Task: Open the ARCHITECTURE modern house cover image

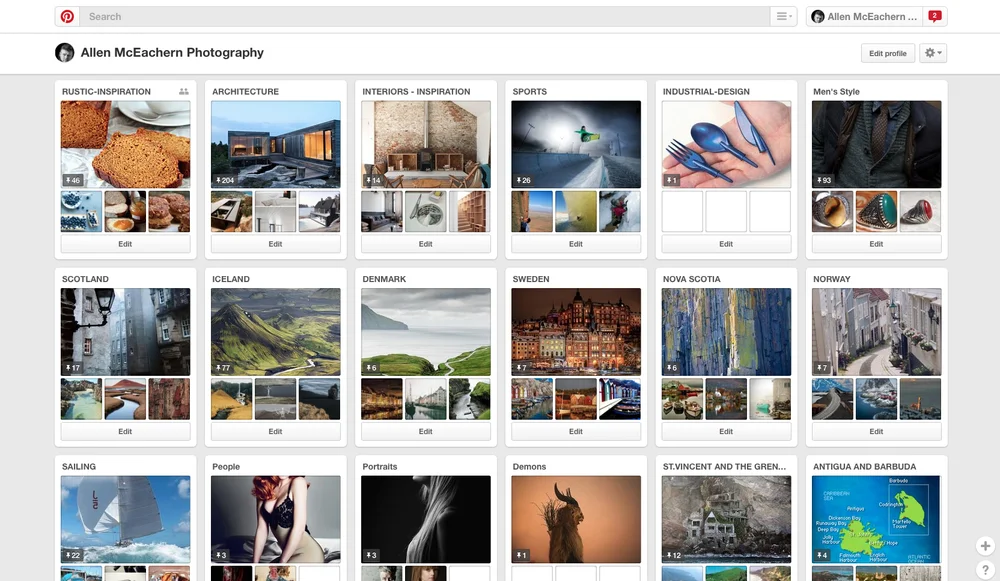Action: click(x=276, y=144)
